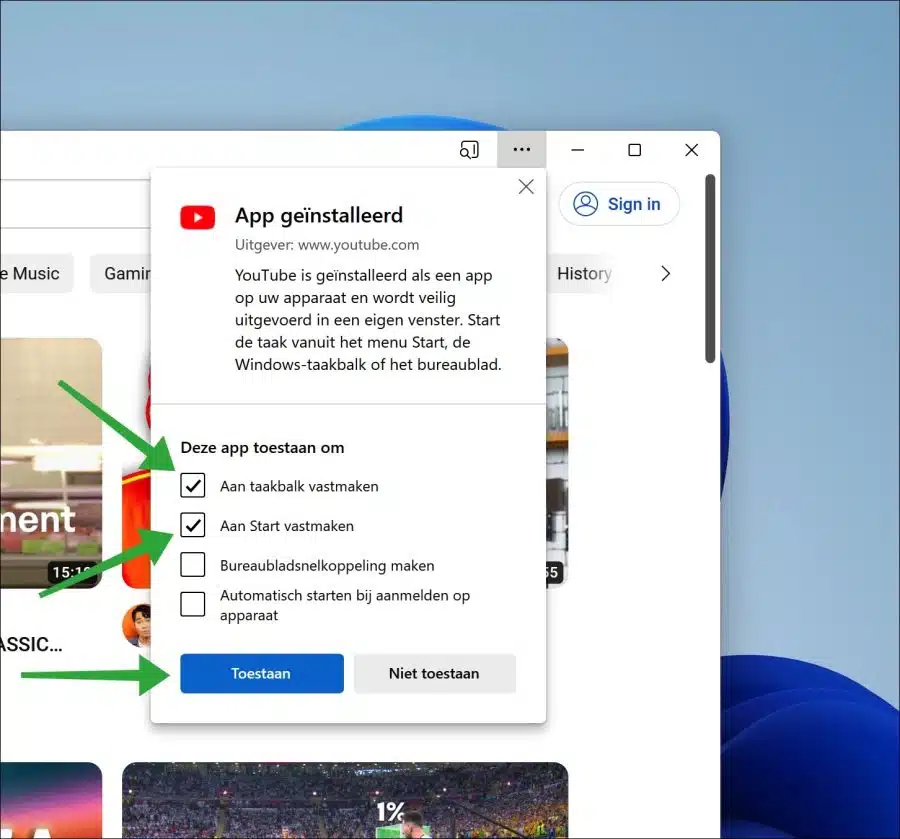
Task: Select the Gaming category chip
Action: [122, 273]
